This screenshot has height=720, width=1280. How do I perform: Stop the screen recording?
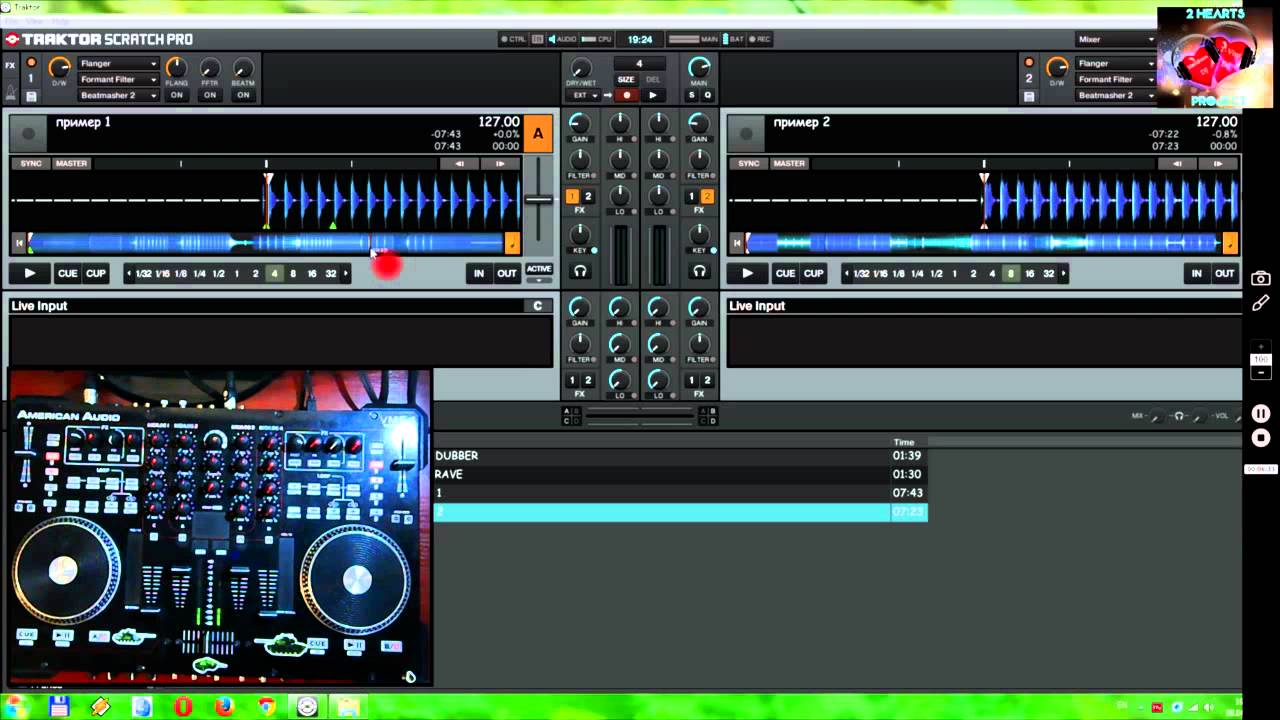1261,438
